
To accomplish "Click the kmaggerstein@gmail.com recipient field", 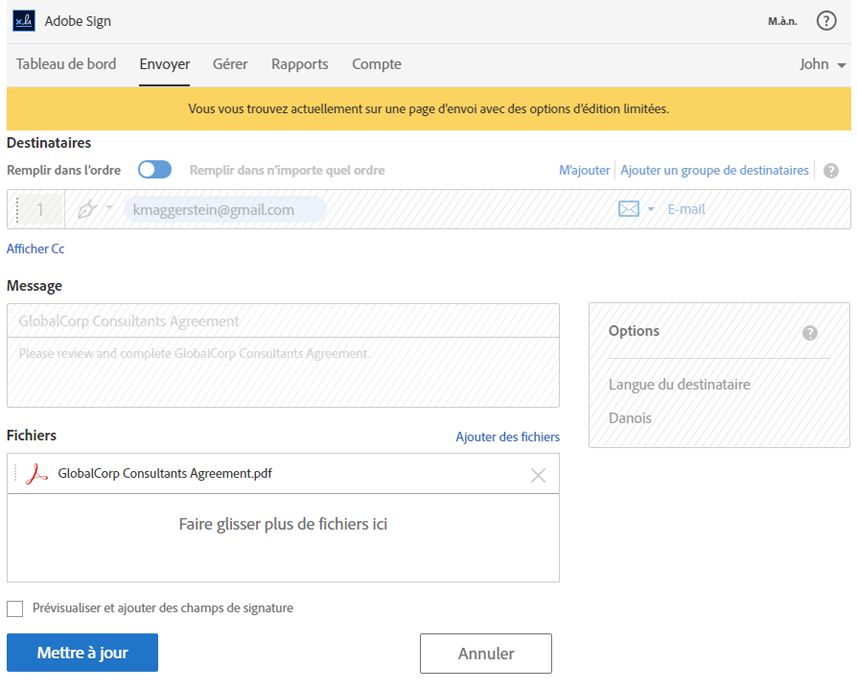I will [x=225, y=209].
